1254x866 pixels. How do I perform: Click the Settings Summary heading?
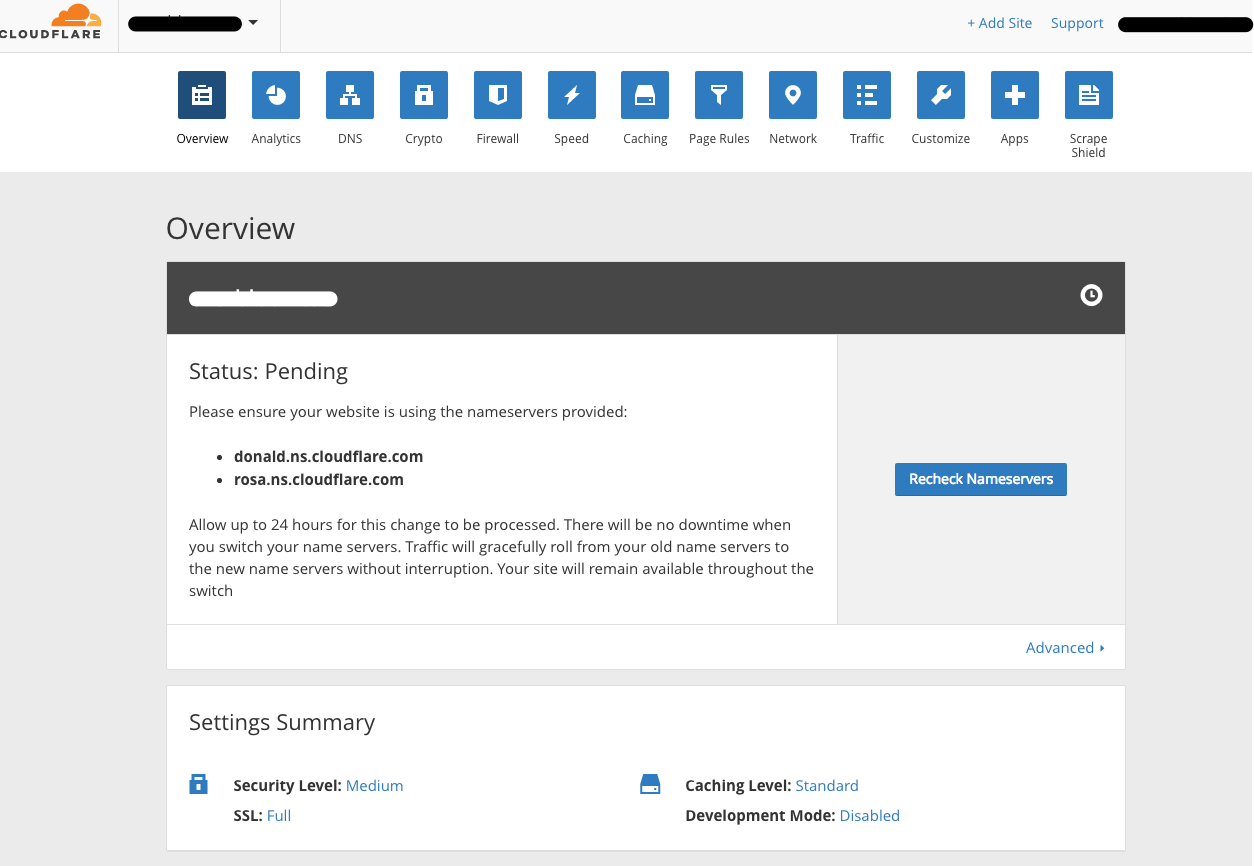tap(282, 722)
